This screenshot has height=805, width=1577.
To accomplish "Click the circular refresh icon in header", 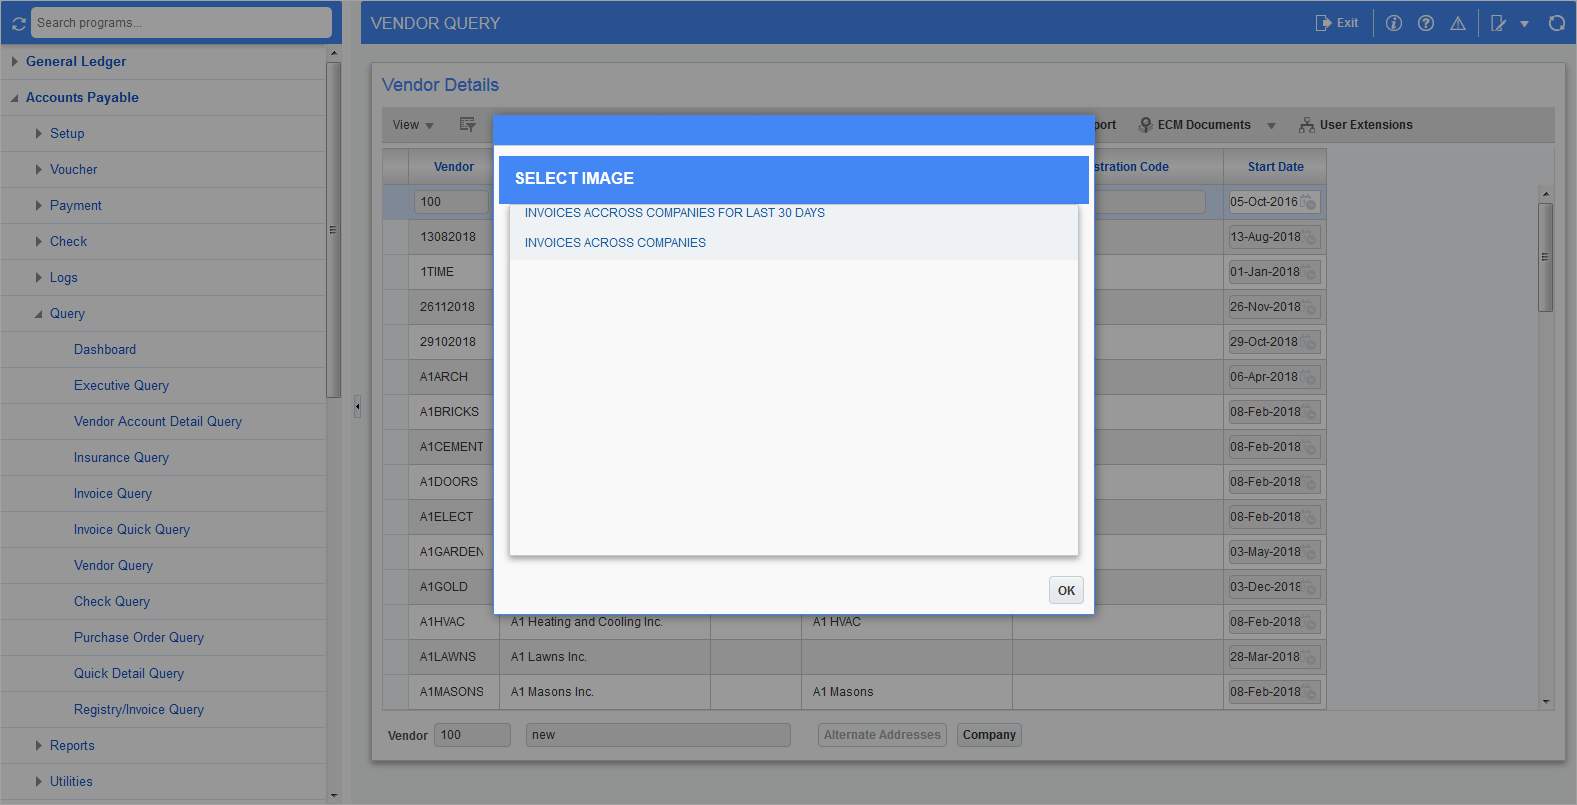I will 1556,23.
